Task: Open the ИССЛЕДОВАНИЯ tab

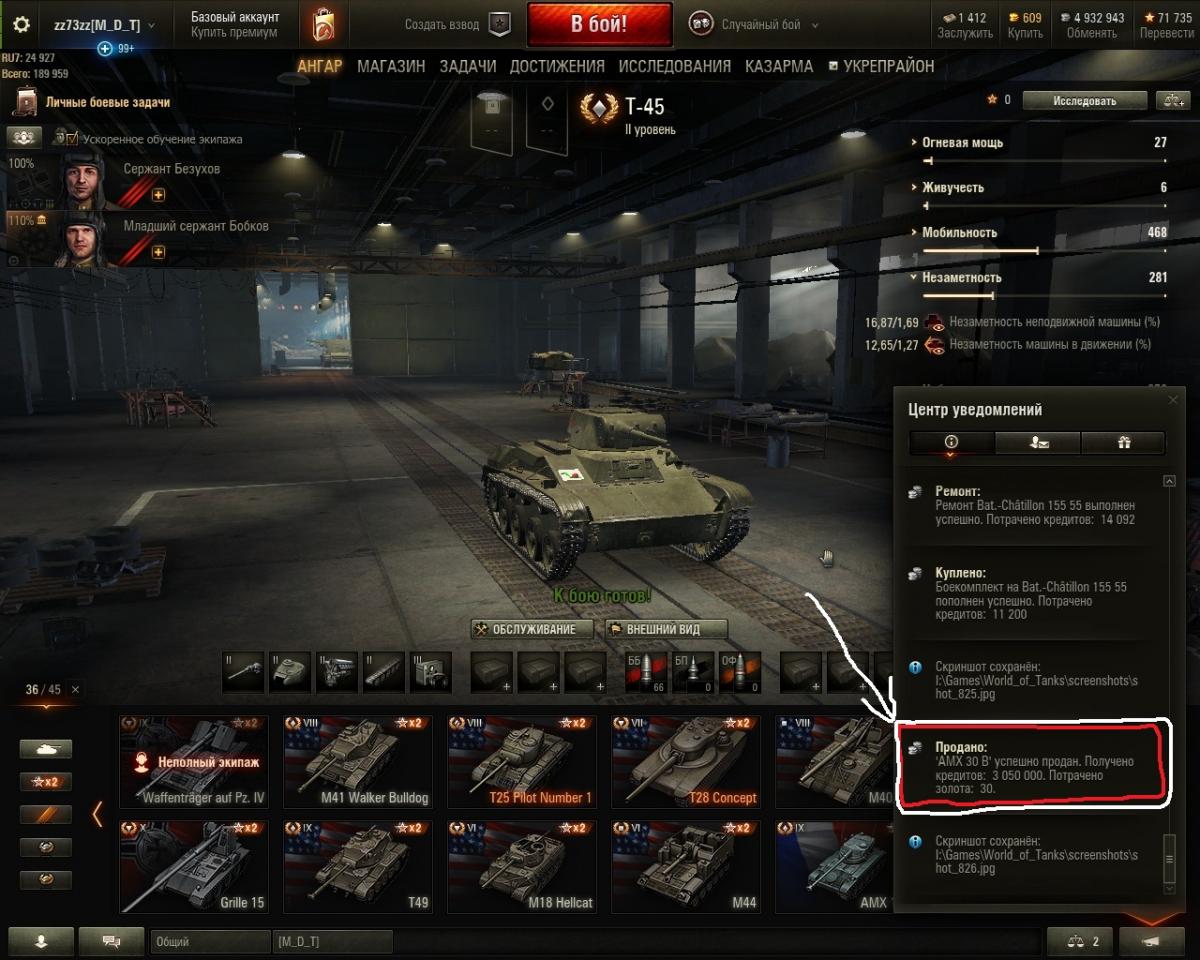Action: click(675, 66)
